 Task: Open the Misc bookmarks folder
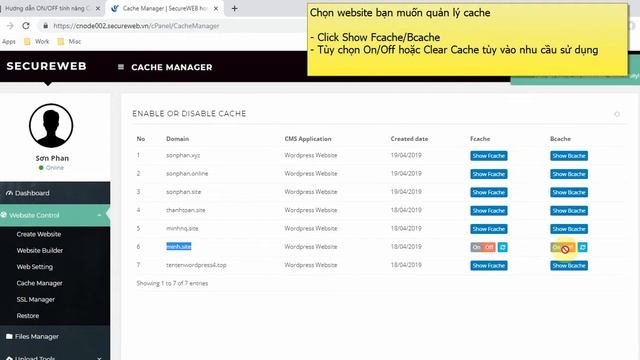[69, 42]
